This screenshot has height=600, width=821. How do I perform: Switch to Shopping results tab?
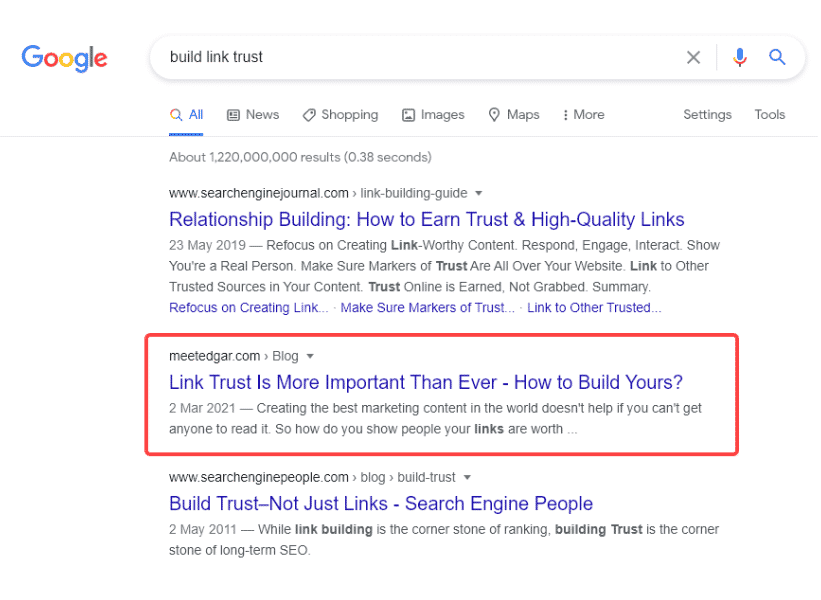pyautogui.click(x=340, y=115)
